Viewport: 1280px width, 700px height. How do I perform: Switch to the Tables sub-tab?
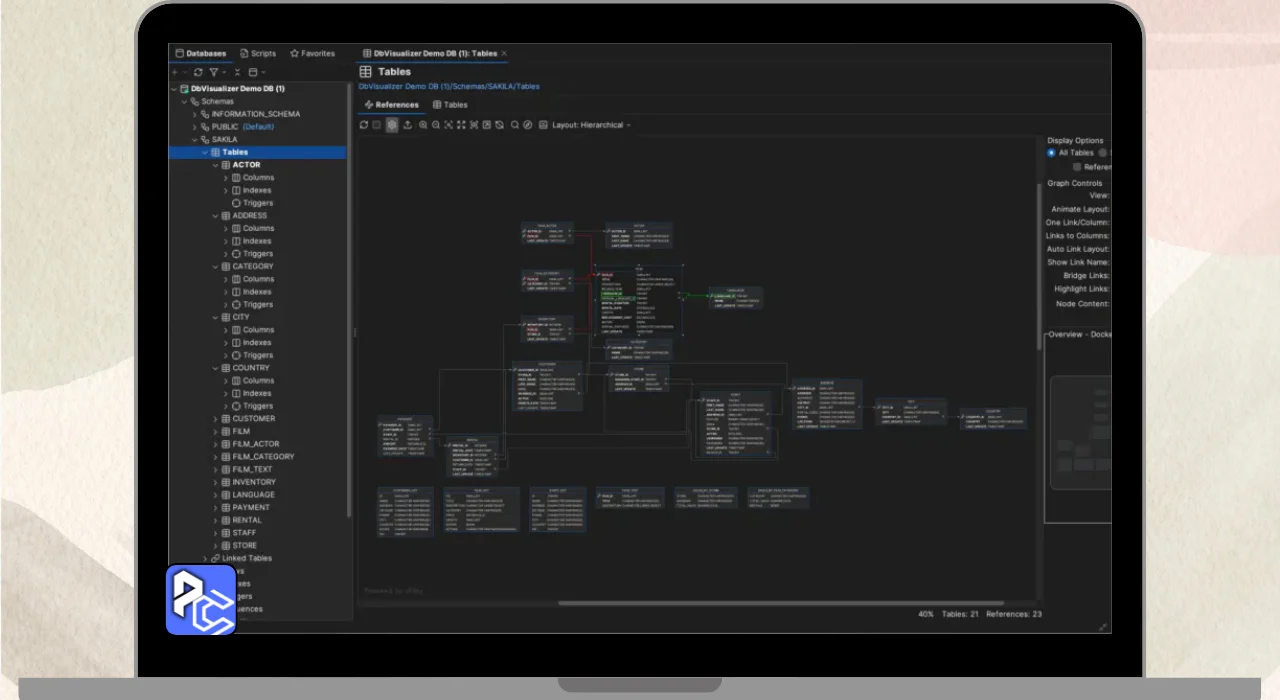coord(450,104)
